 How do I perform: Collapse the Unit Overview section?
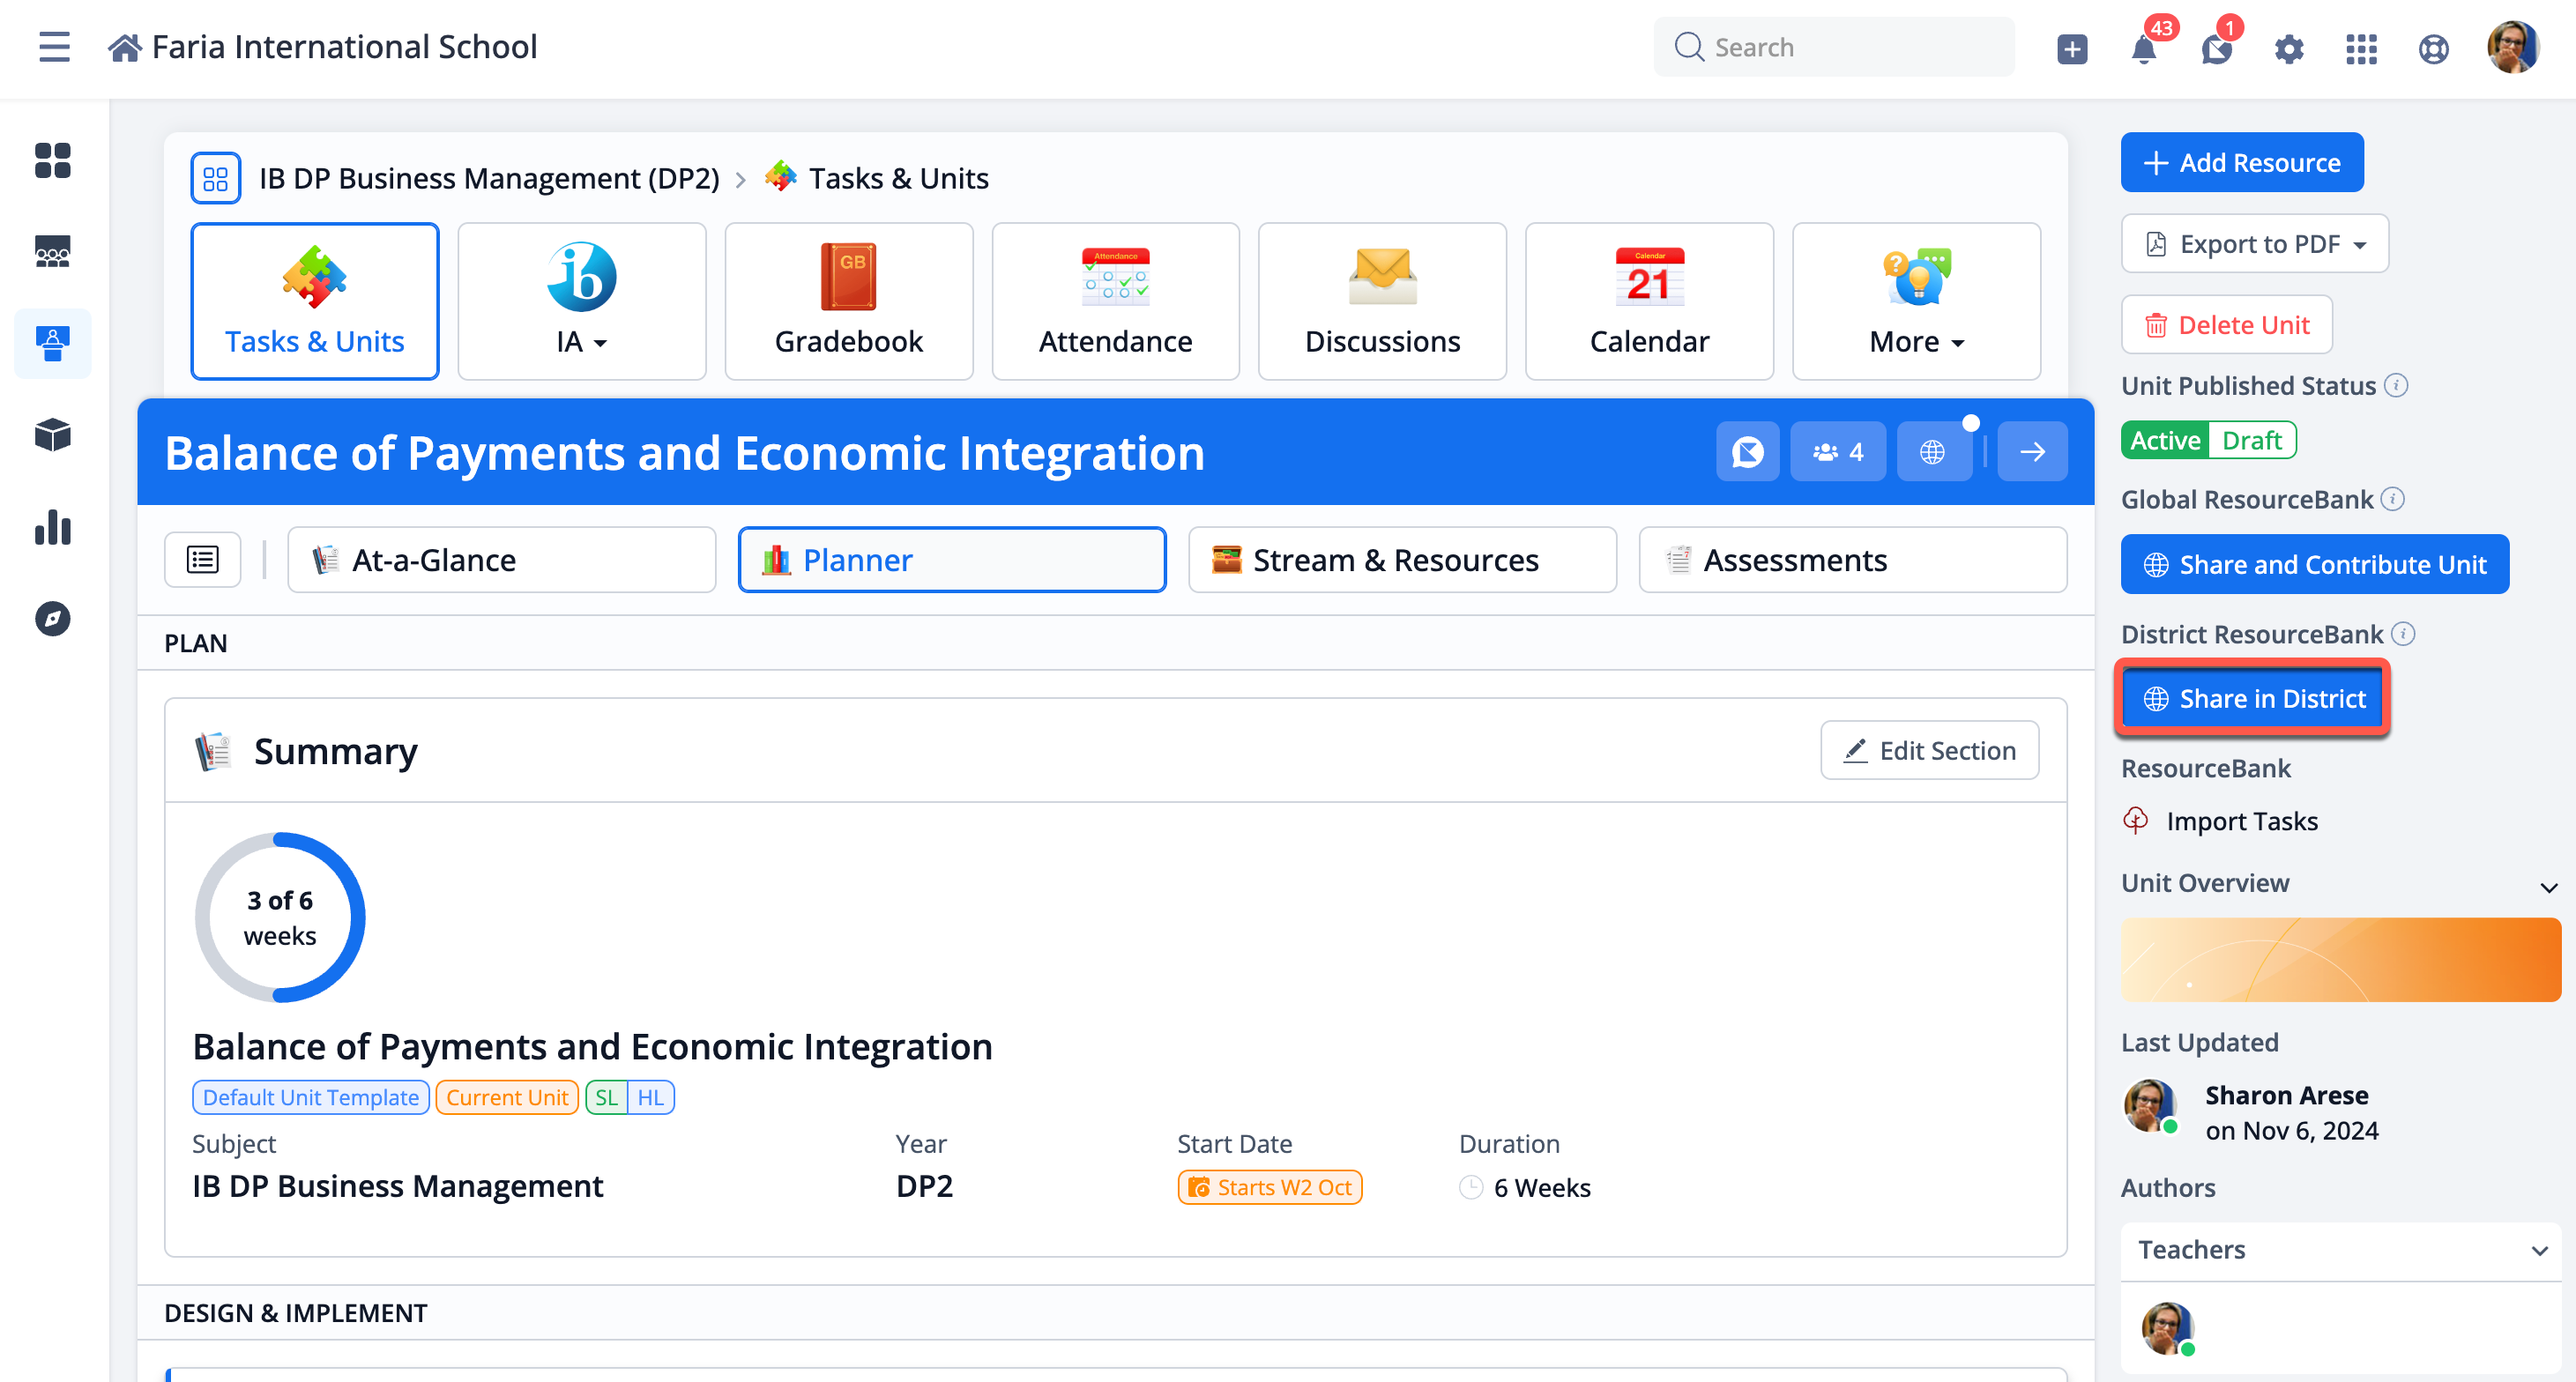pyautogui.click(x=2548, y=886)
